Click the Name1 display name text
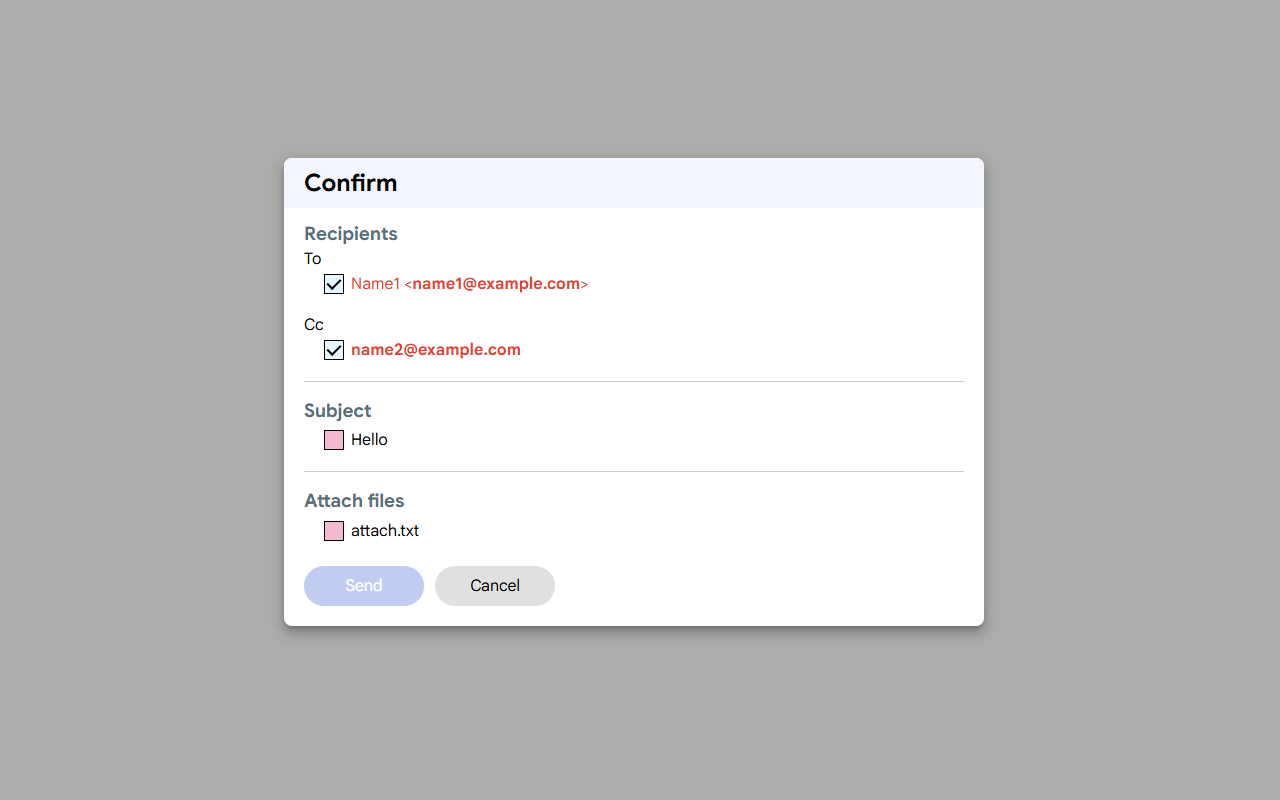1280x800 pixels. click(x=375, y=284)
